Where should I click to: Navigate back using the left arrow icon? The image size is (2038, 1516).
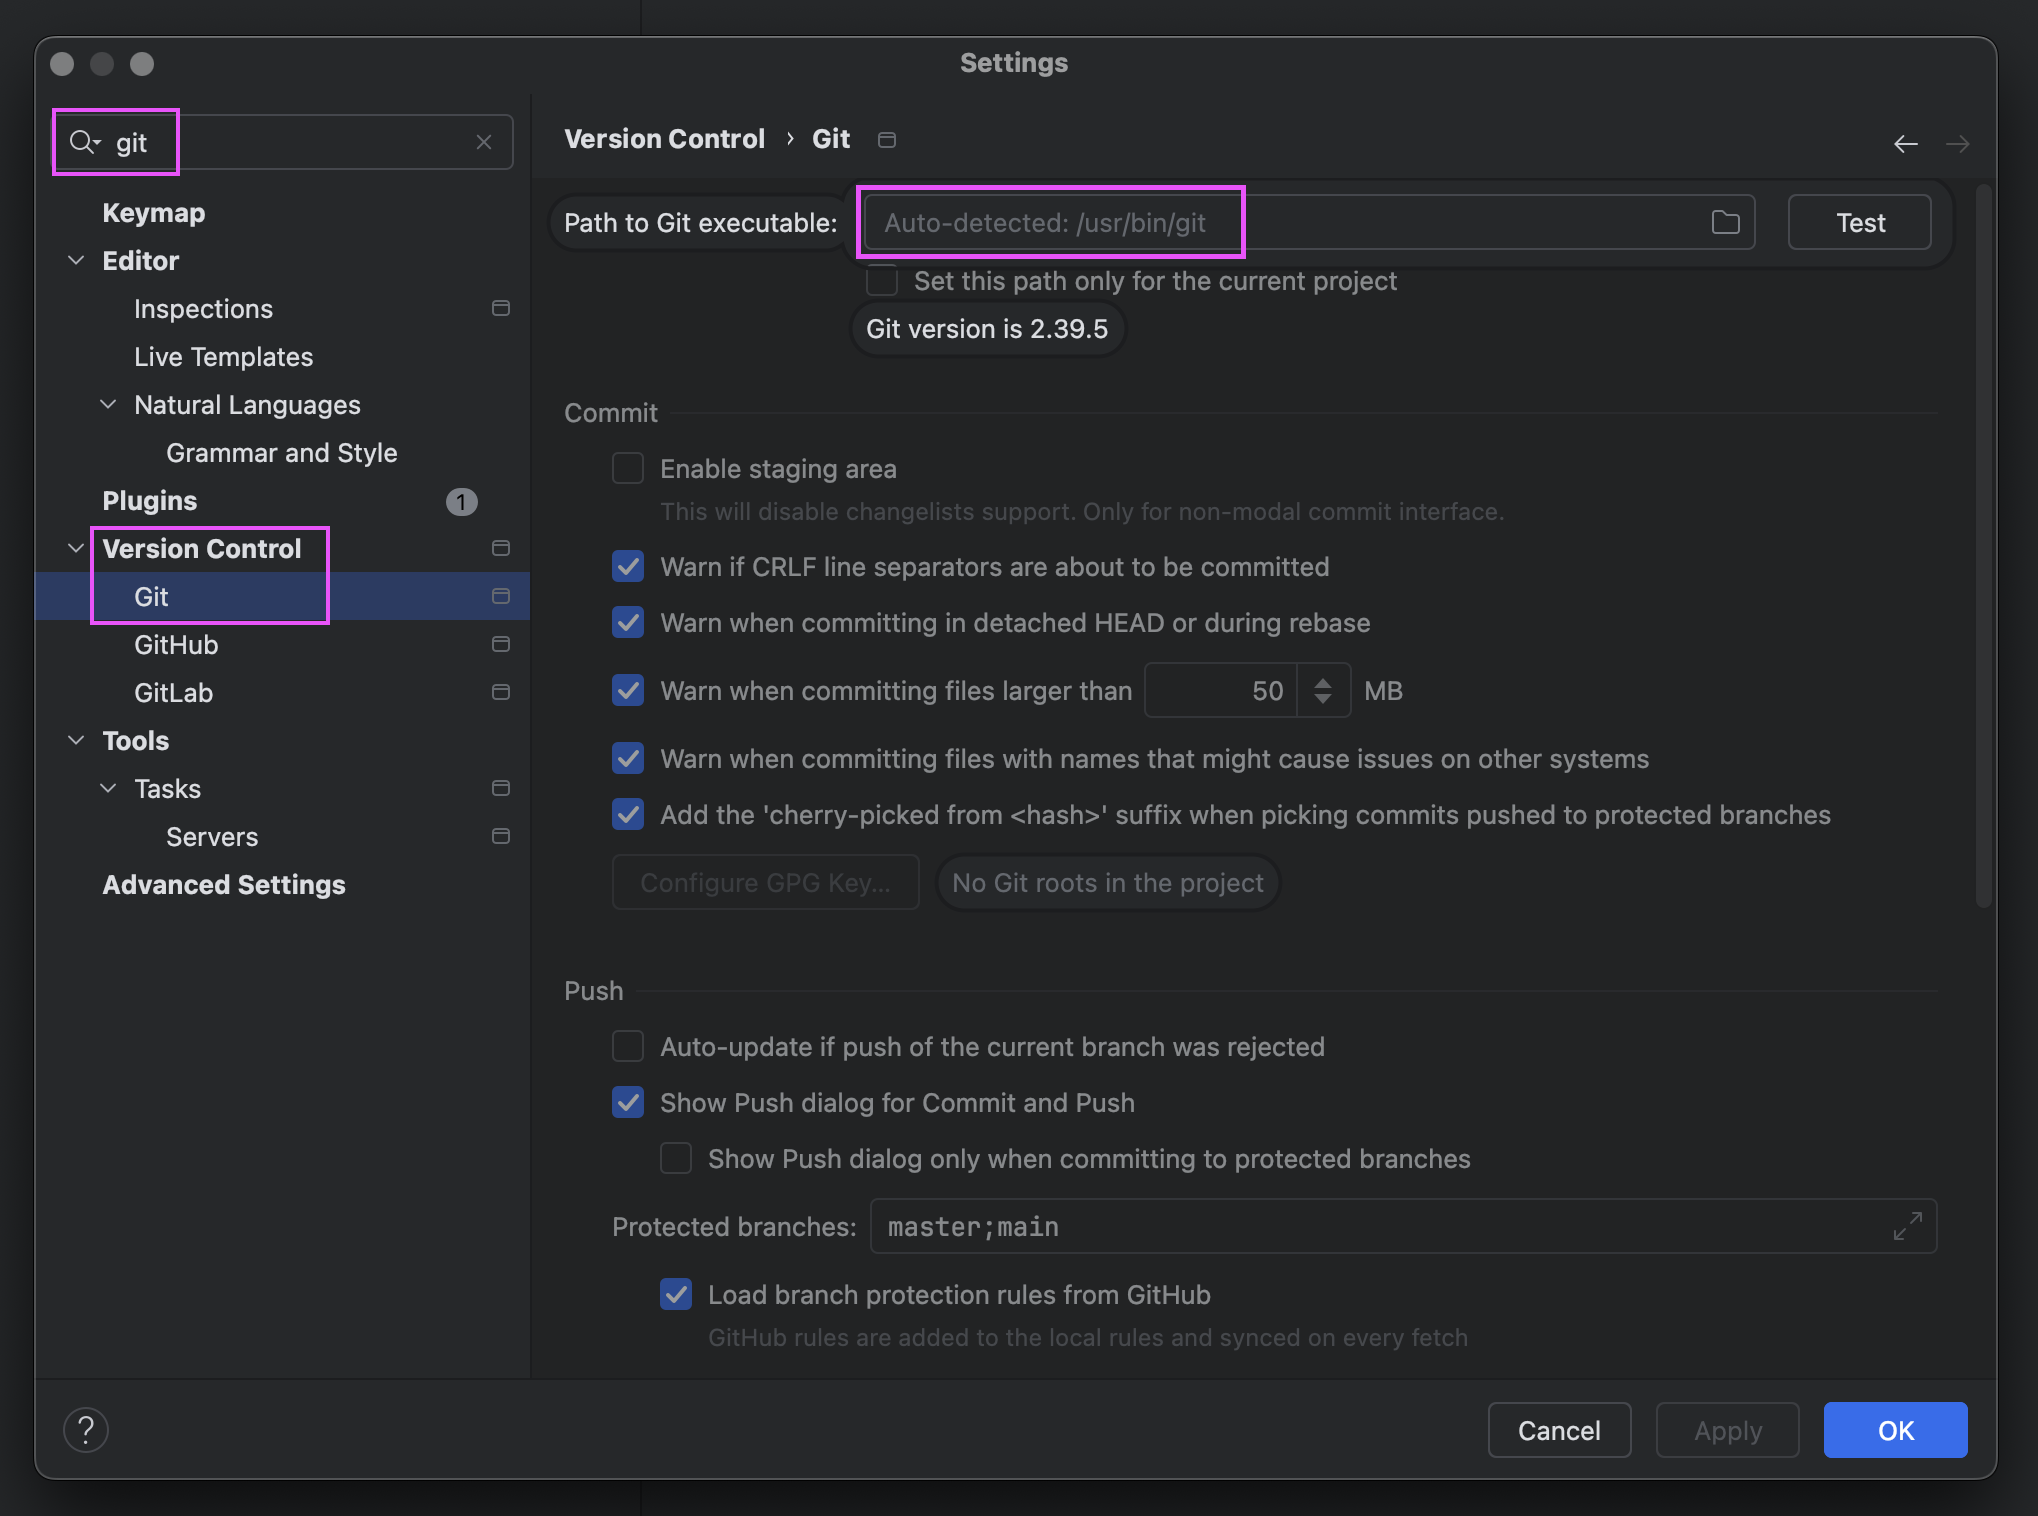(1906, 144)
